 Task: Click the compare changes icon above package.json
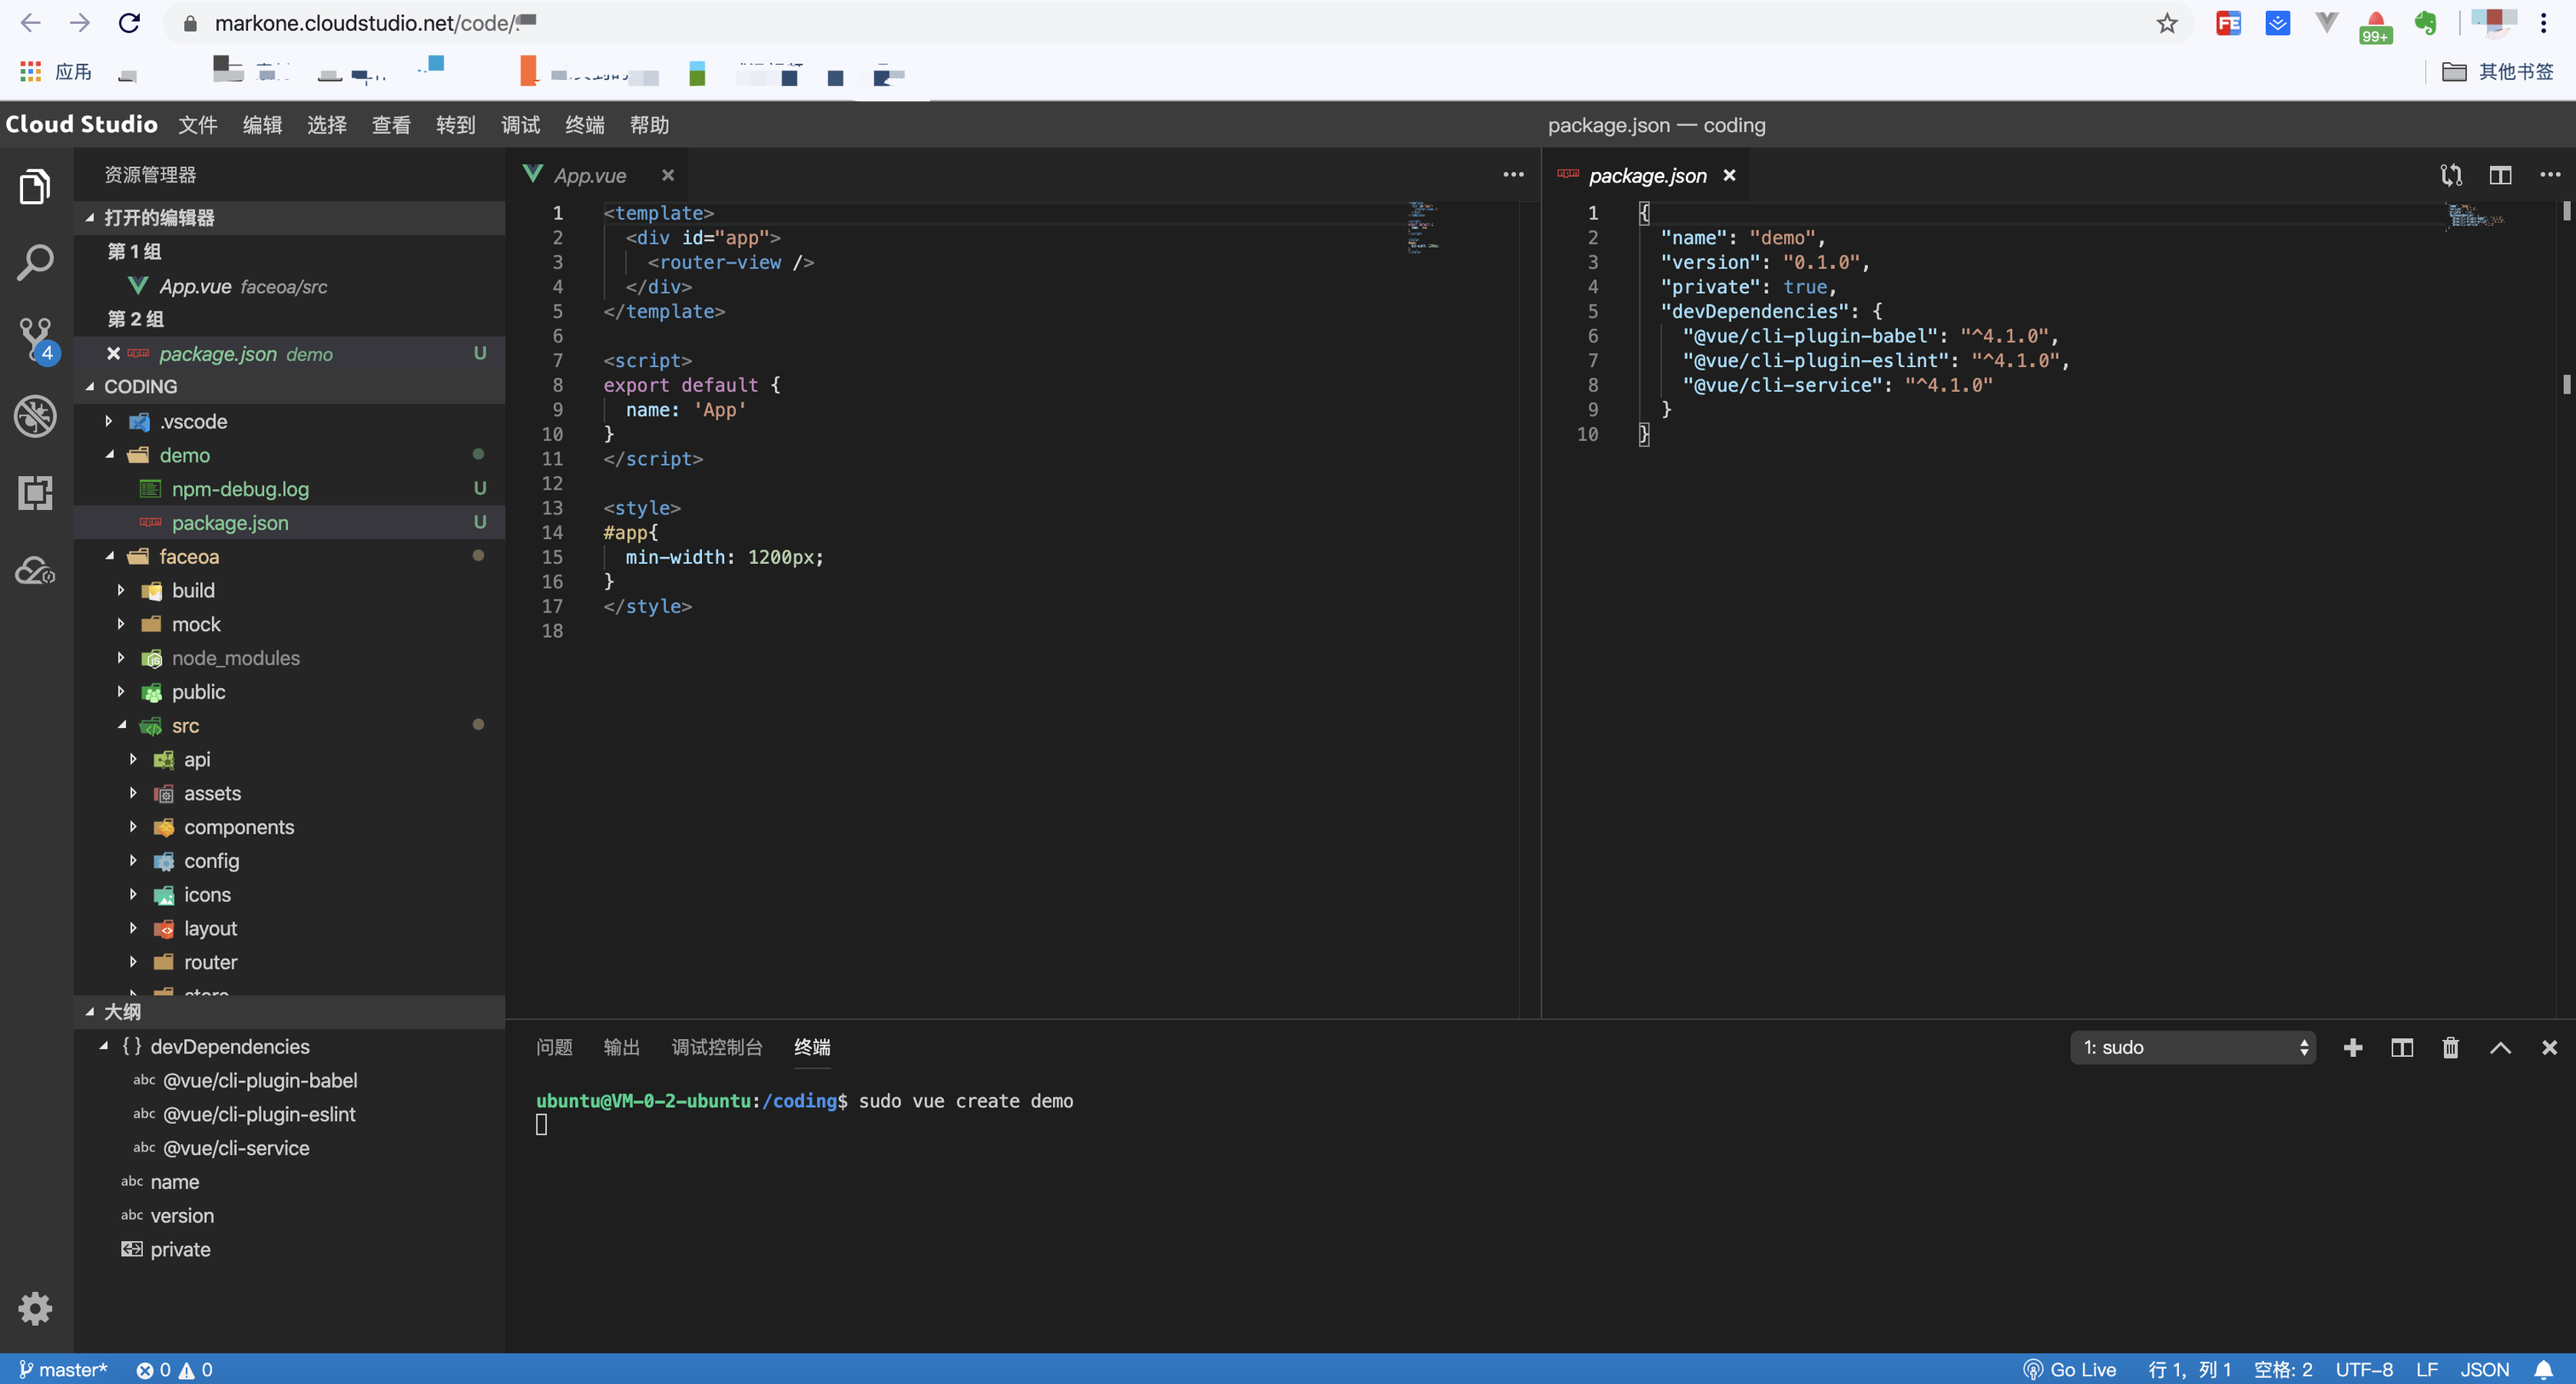point(2451,175)
